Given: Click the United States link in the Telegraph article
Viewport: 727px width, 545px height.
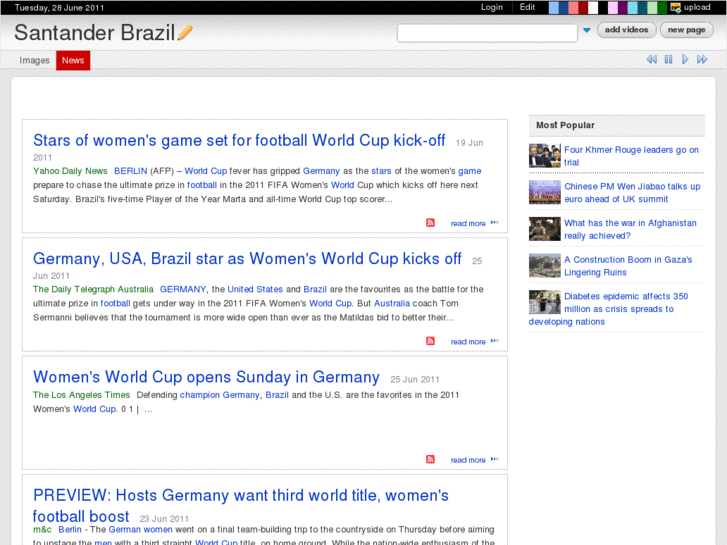Looking at the screenshot, I should click(255, 289).
